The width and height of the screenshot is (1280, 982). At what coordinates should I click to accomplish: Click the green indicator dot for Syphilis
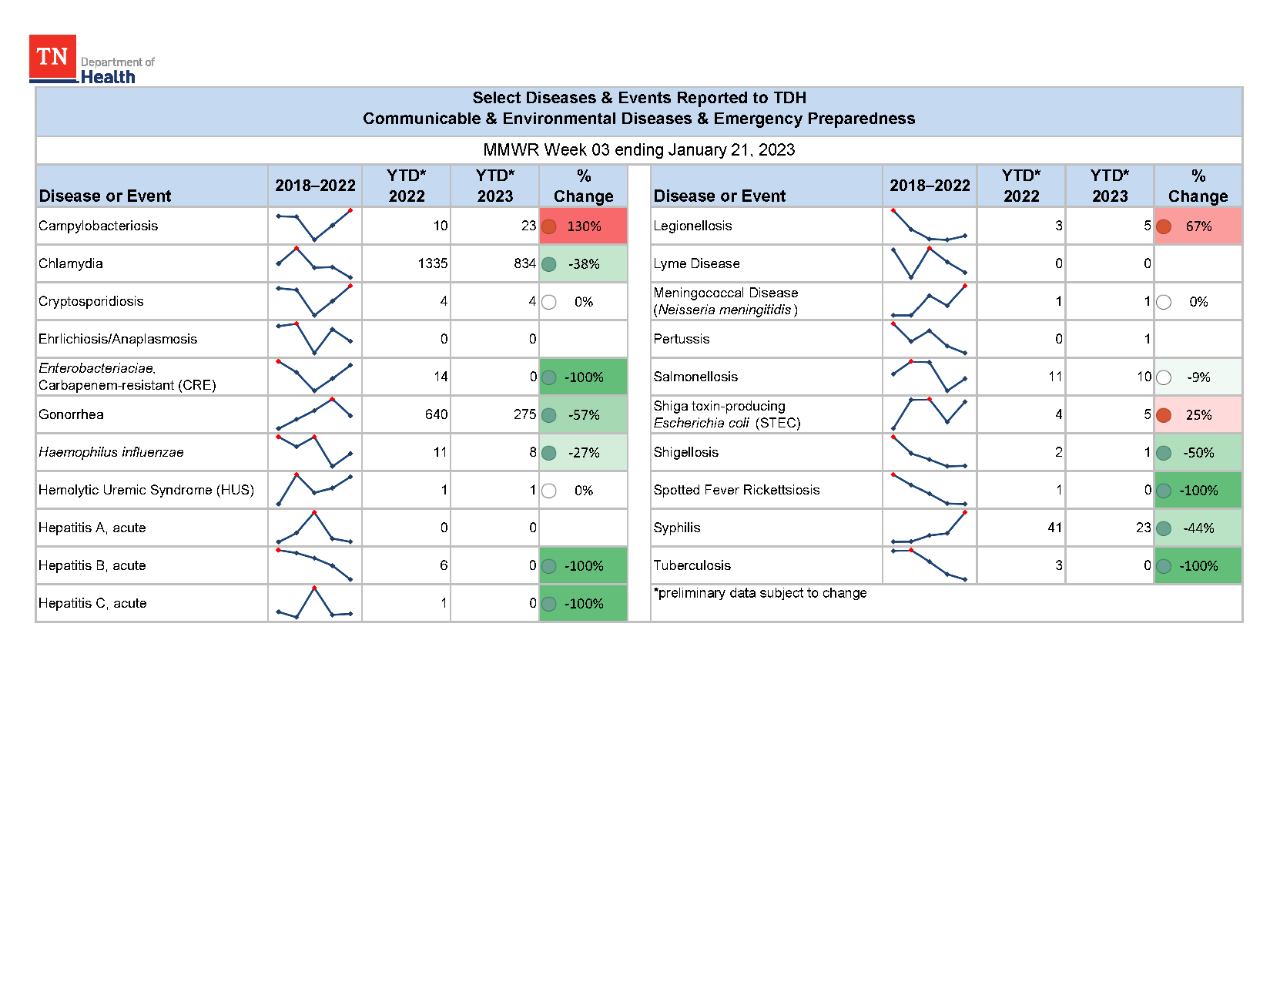(1164, 528)
